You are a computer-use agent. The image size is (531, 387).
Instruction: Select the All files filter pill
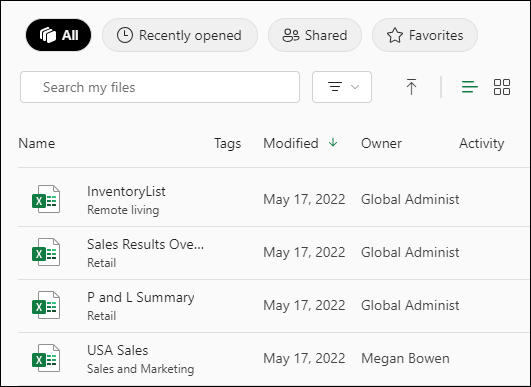coord(58,35)
